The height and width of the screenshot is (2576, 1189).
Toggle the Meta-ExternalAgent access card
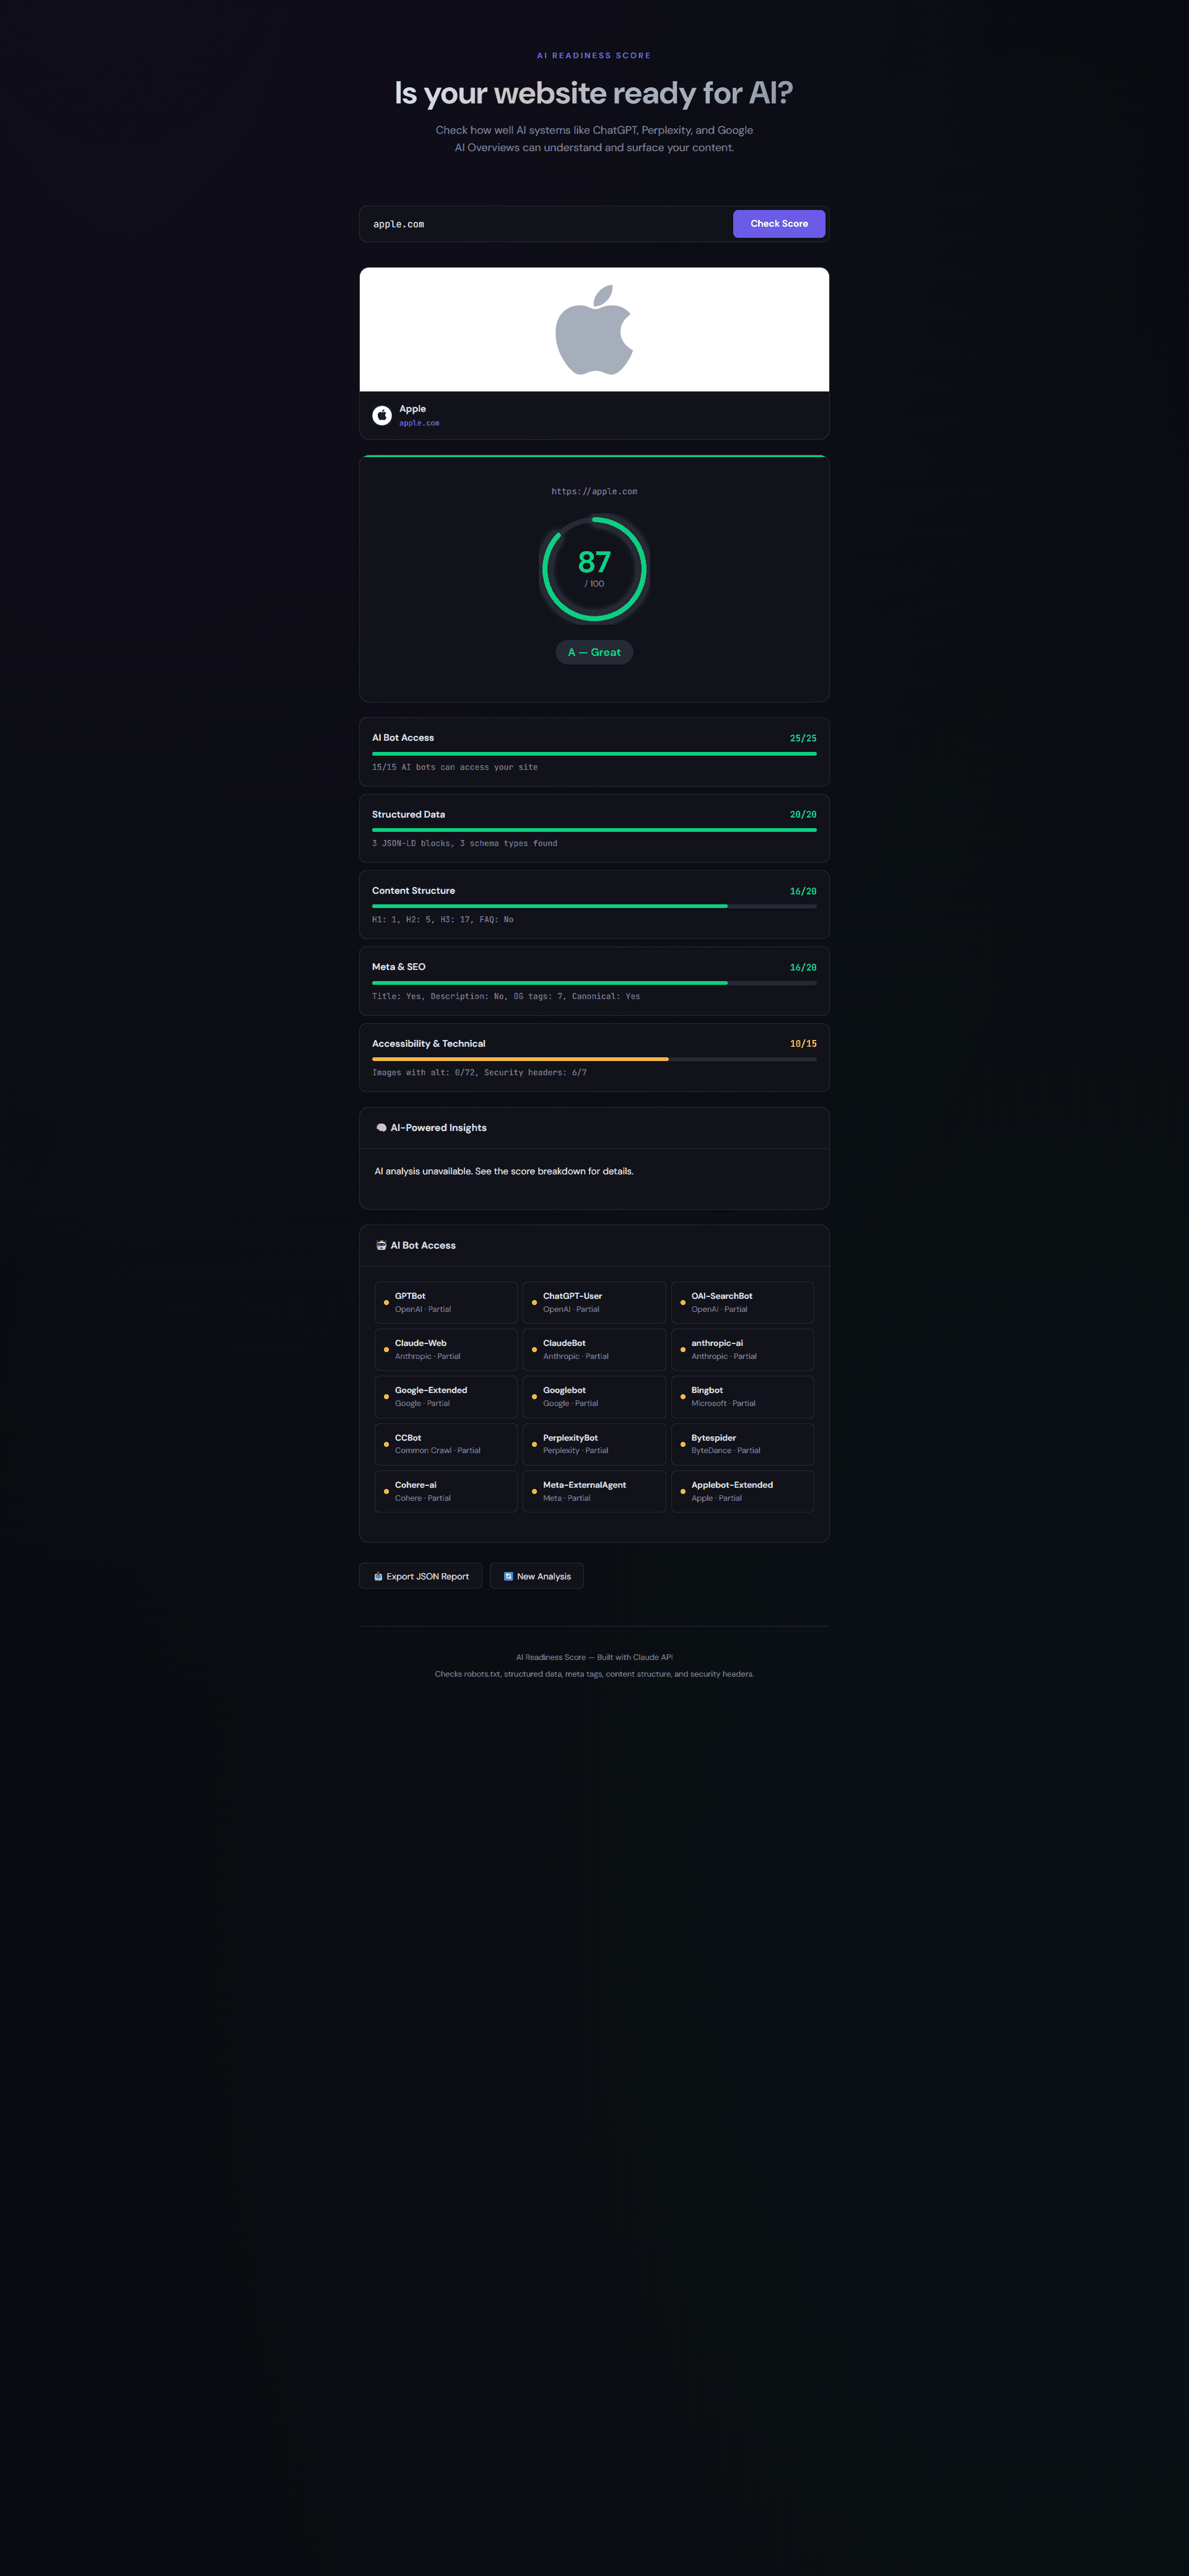point(594,1490)
